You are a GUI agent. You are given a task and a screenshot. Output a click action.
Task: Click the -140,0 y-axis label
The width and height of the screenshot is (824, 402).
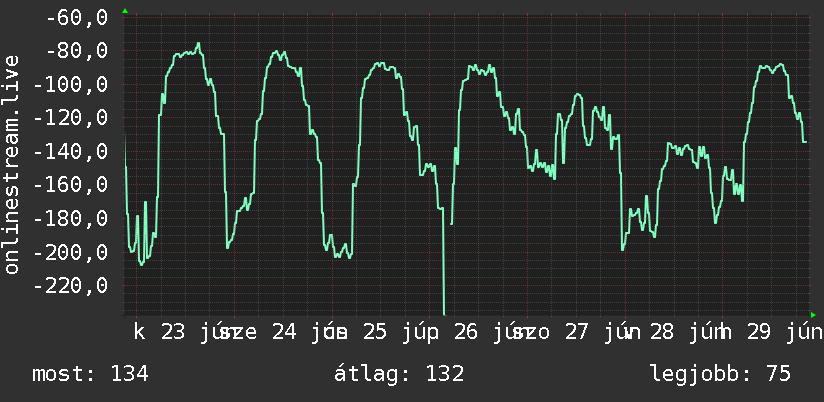click(x=71, y=152)
